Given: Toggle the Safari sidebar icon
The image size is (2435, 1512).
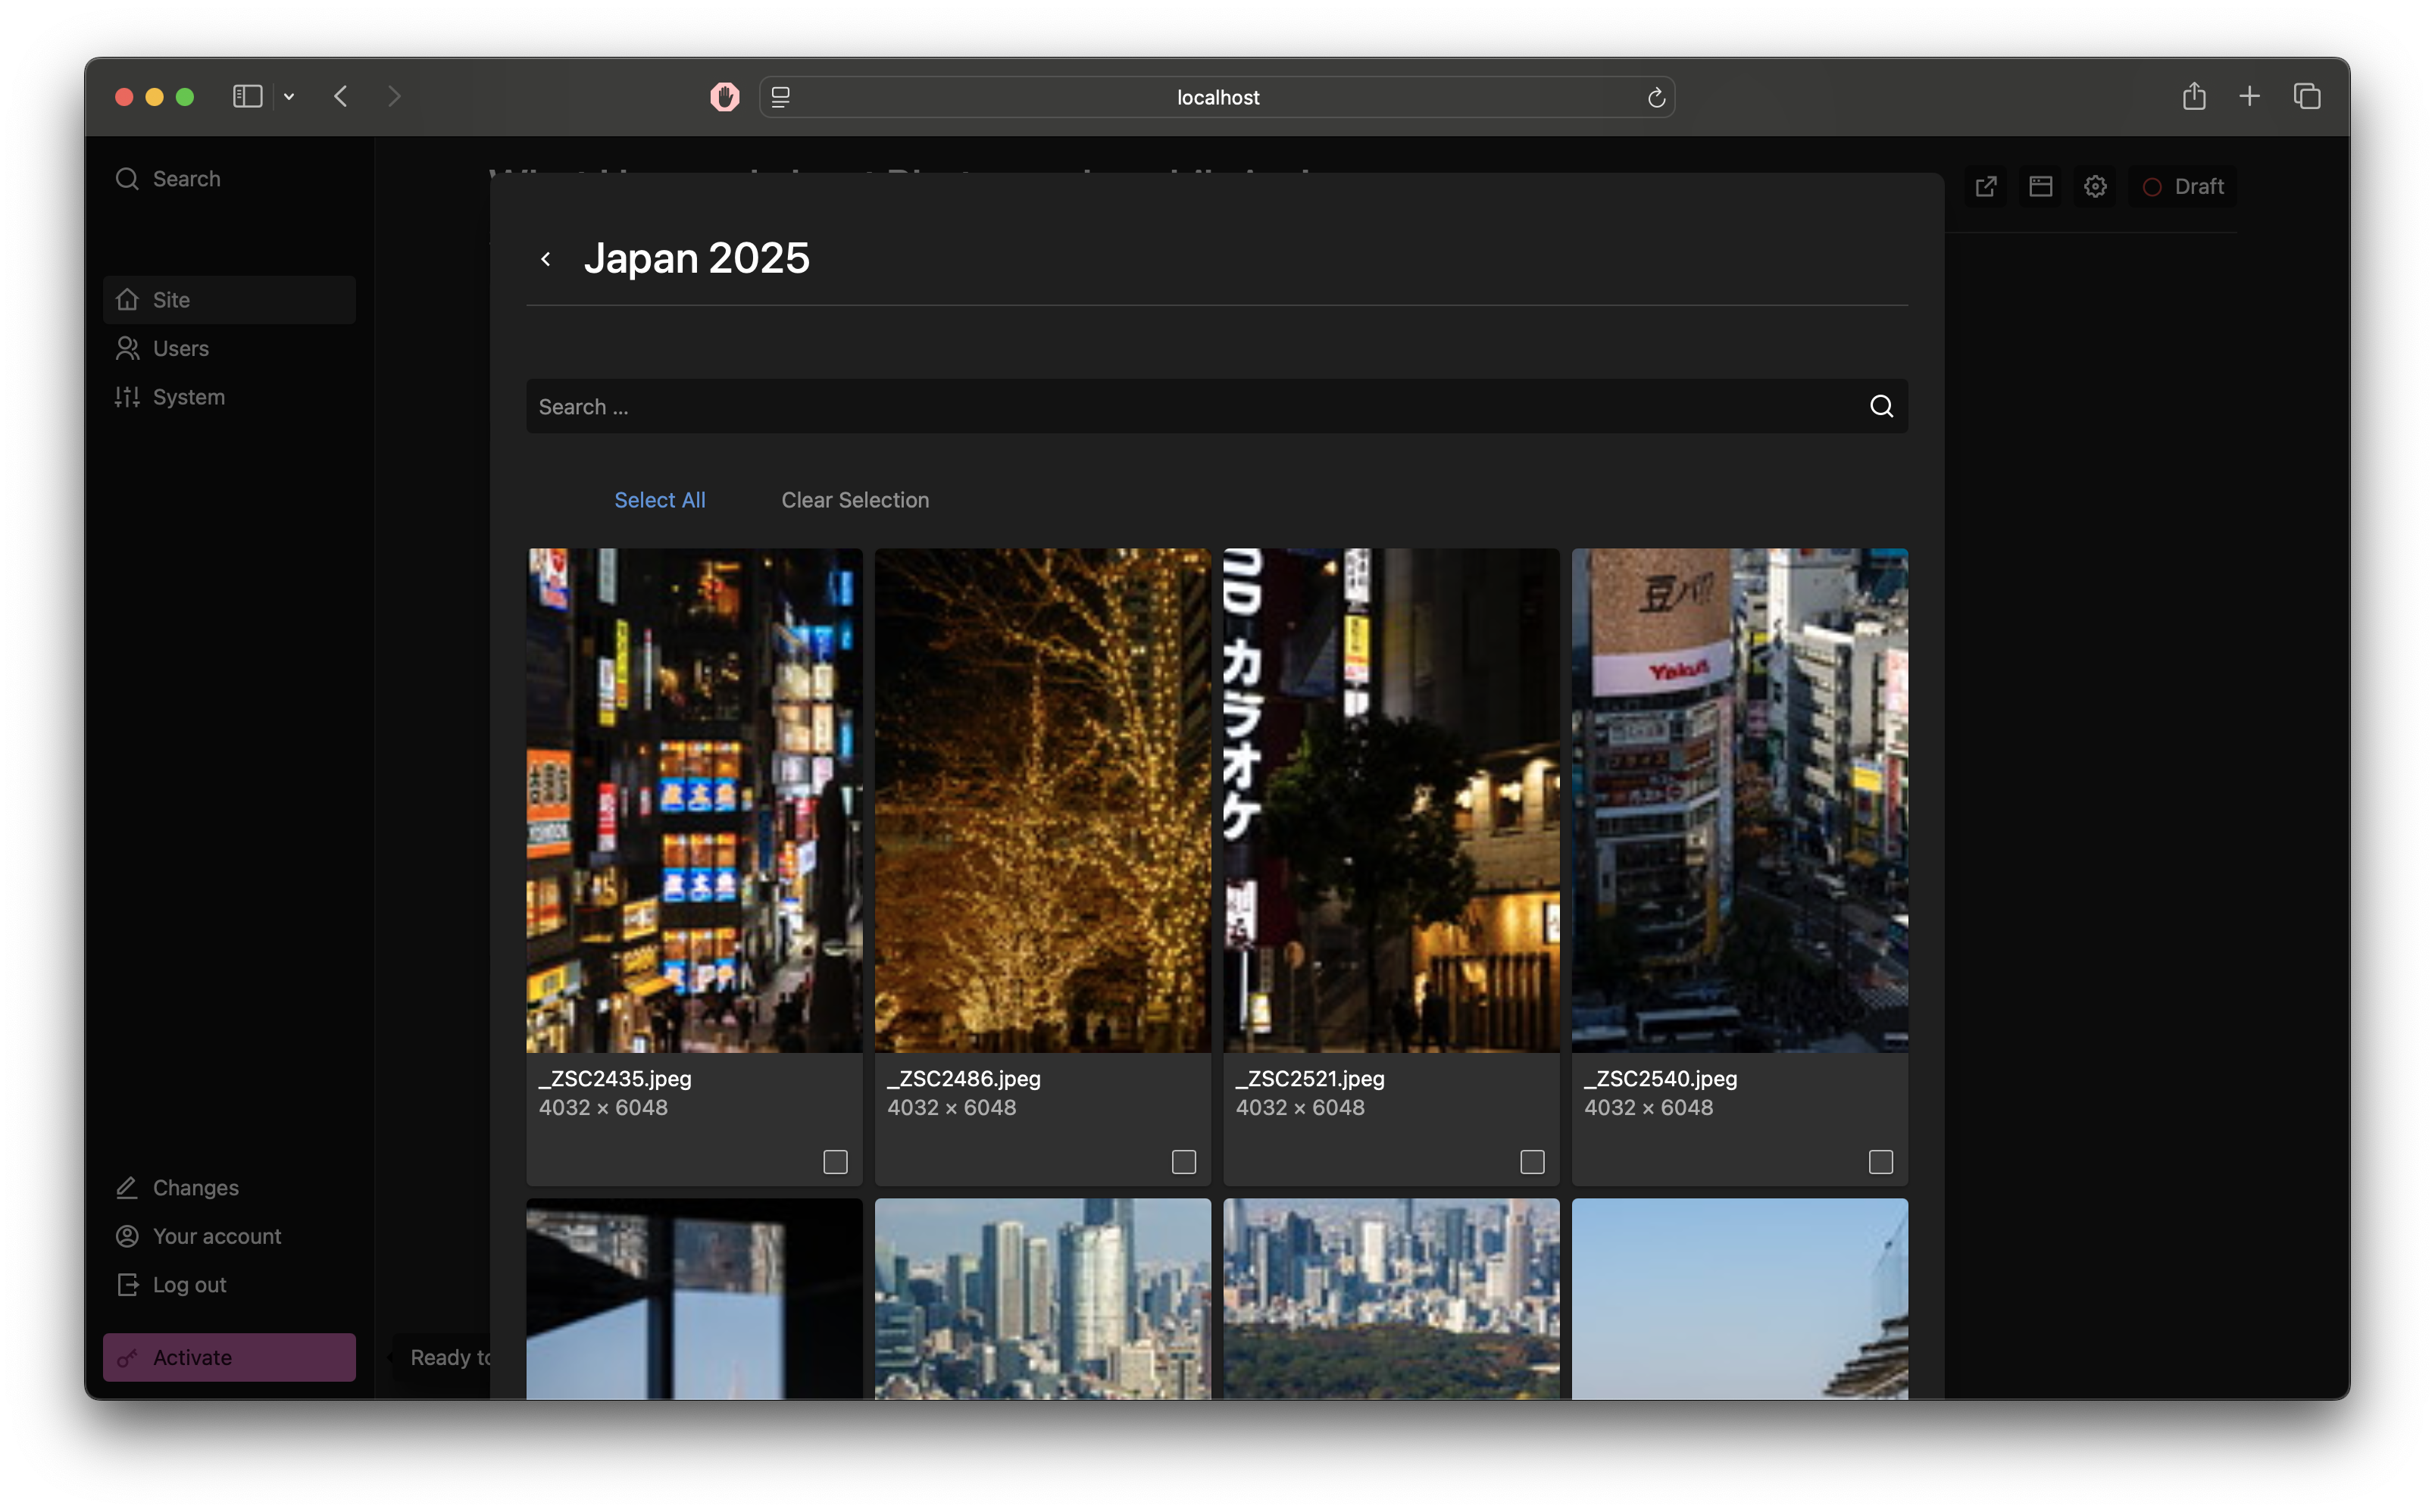Looking at the screenshot, I should pyautogui.click(x=247, y=97).
